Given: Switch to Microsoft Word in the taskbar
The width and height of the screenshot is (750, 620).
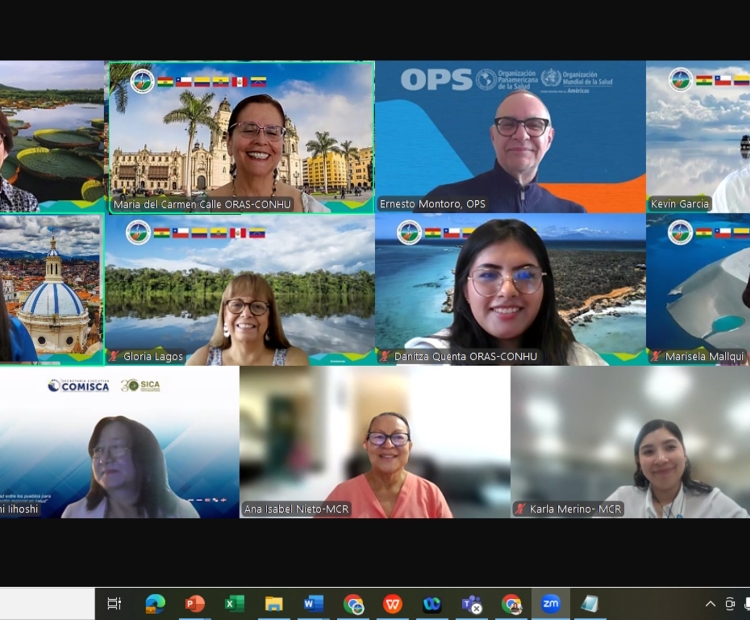Looking at the screenshot, I should point(313,604).
